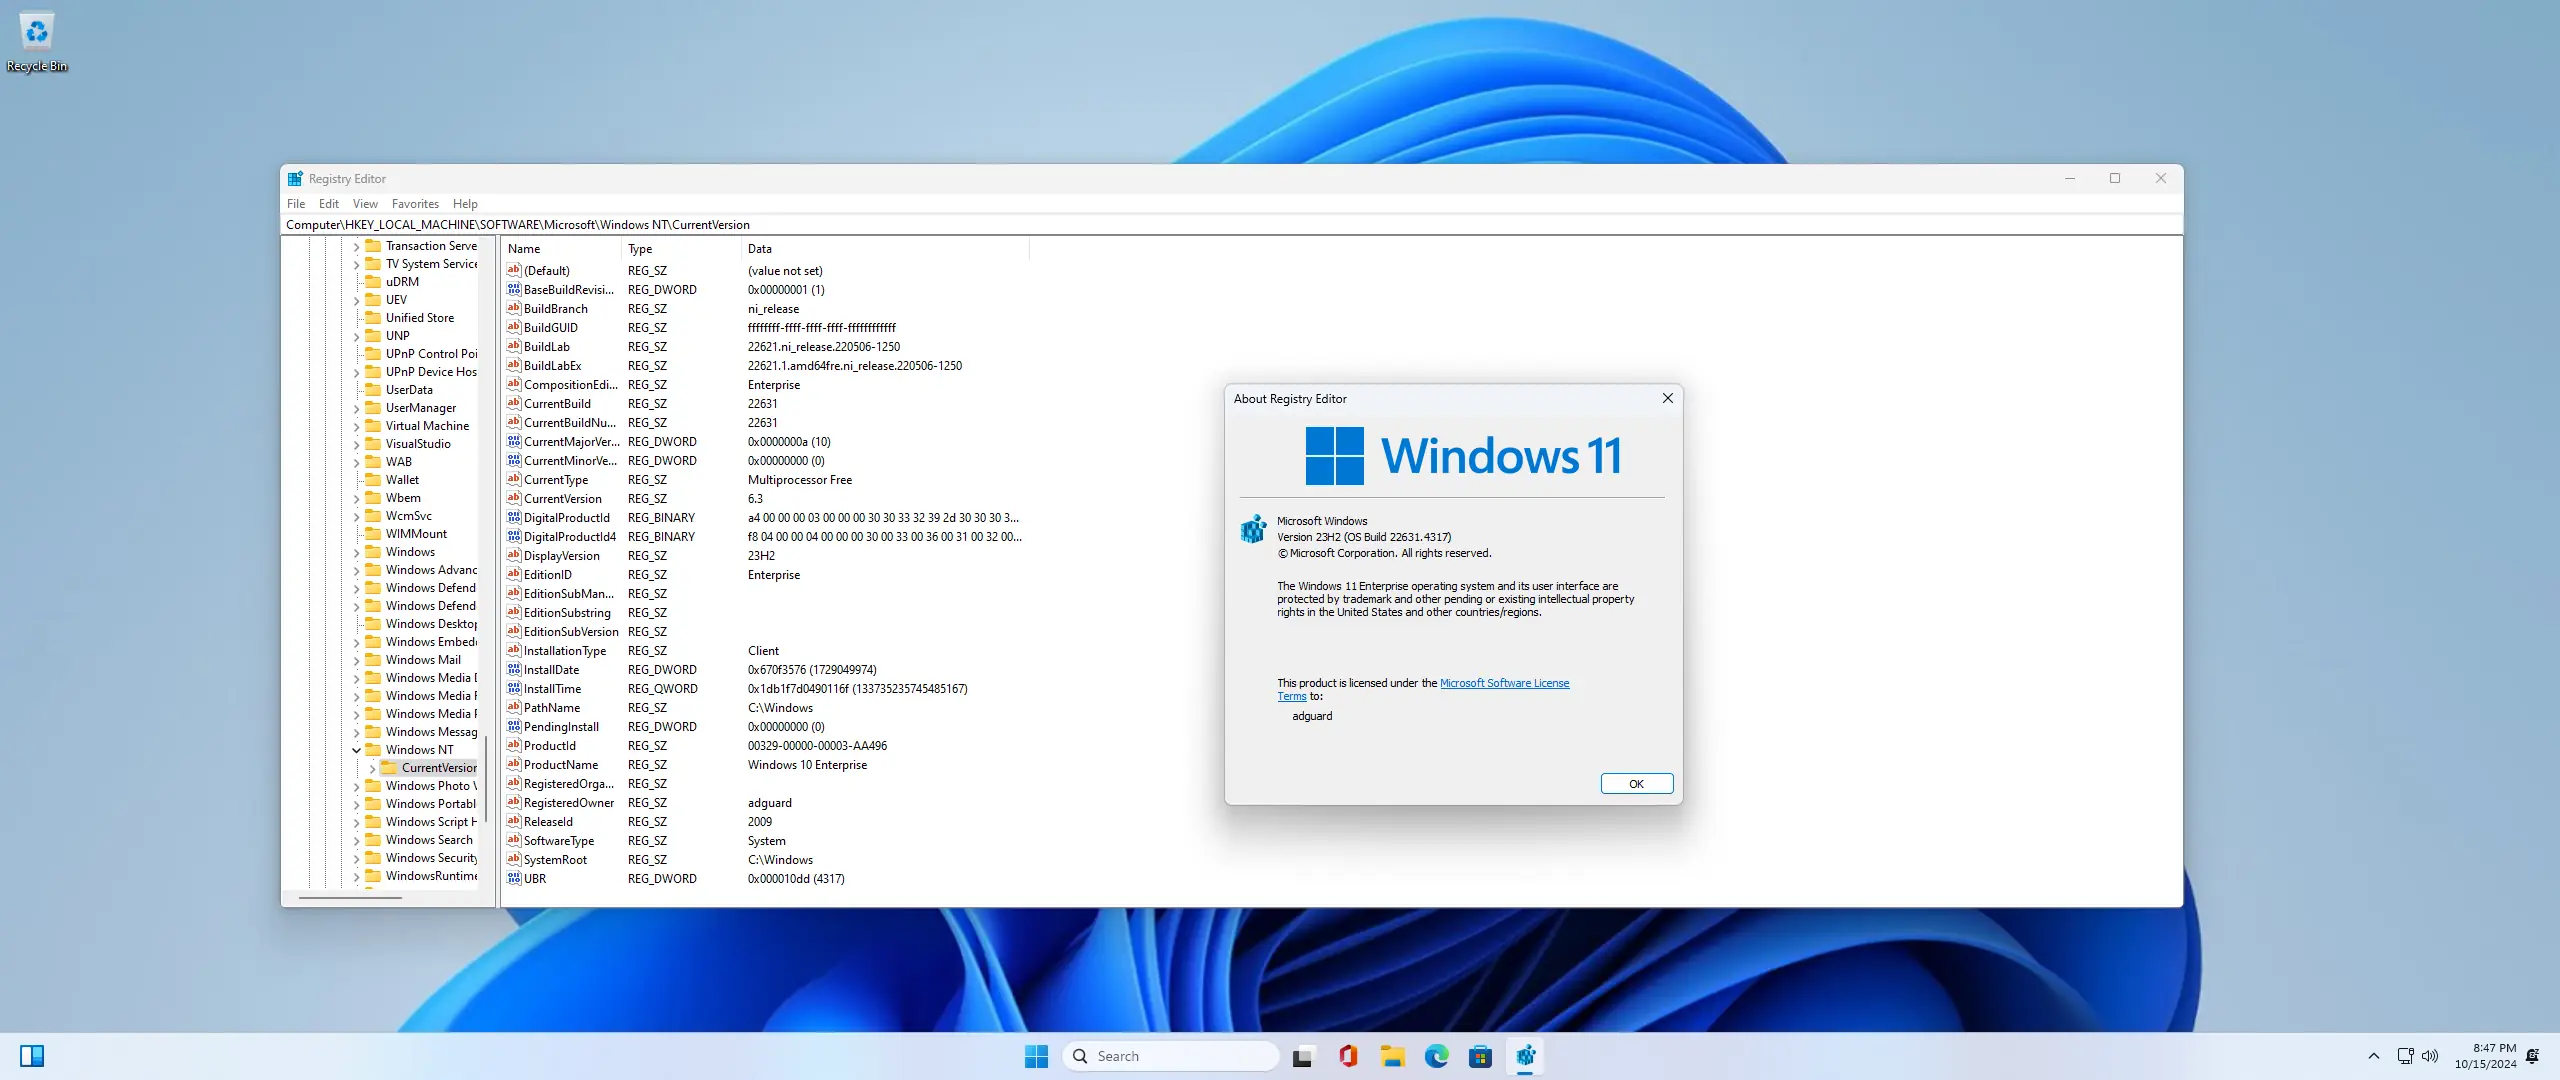Open the Microsoft Software License Terms link
Screen dimensions: 2560x1080
click(1503, 683)
